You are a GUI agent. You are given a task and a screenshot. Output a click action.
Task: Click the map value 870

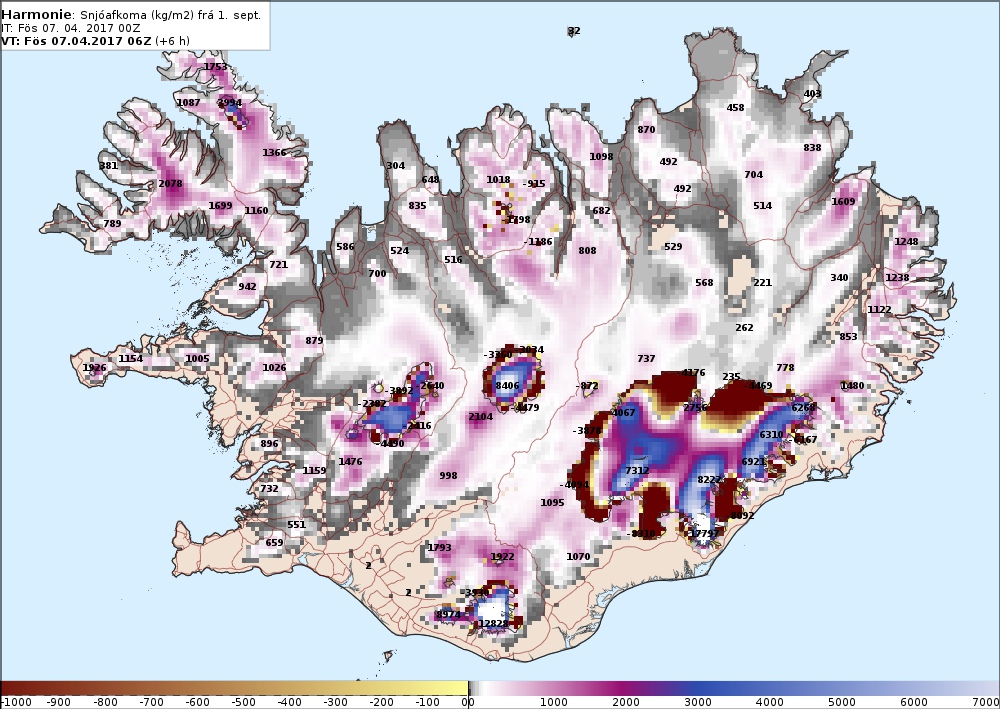point(647,130)
